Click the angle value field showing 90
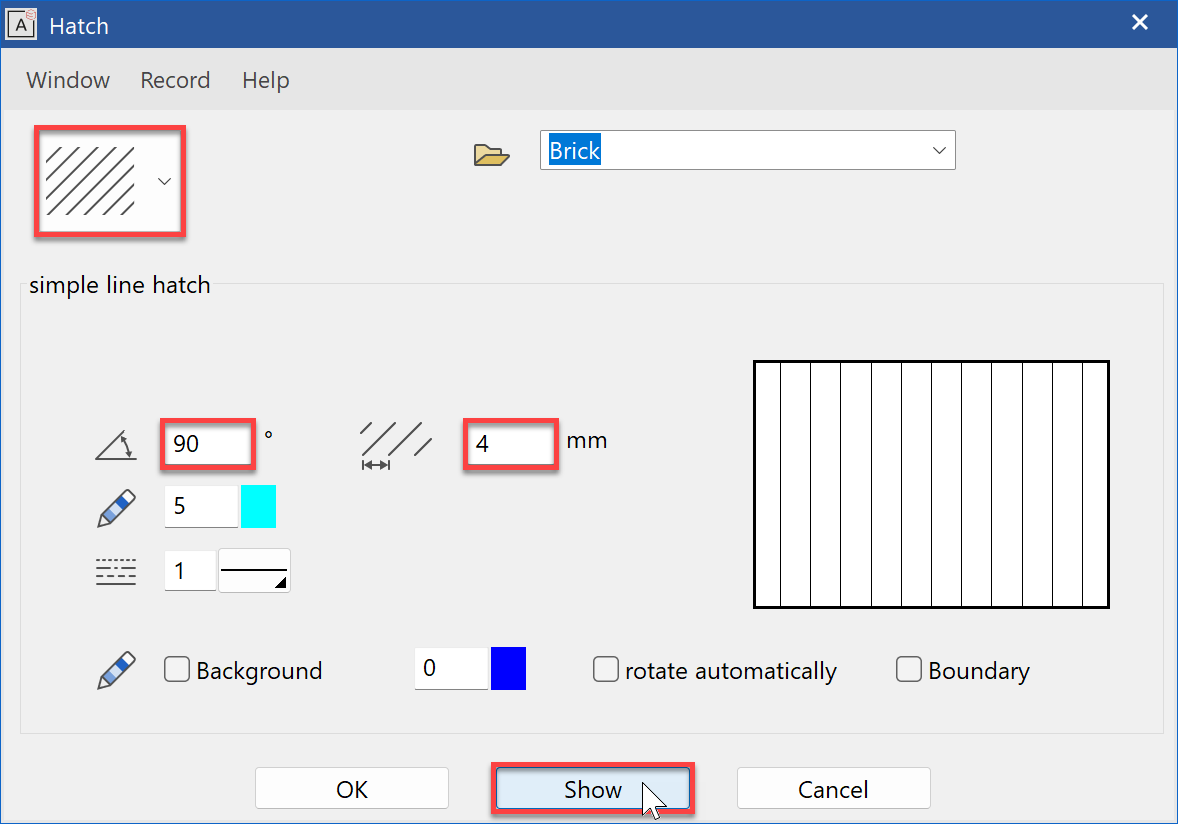 (207, 444)
